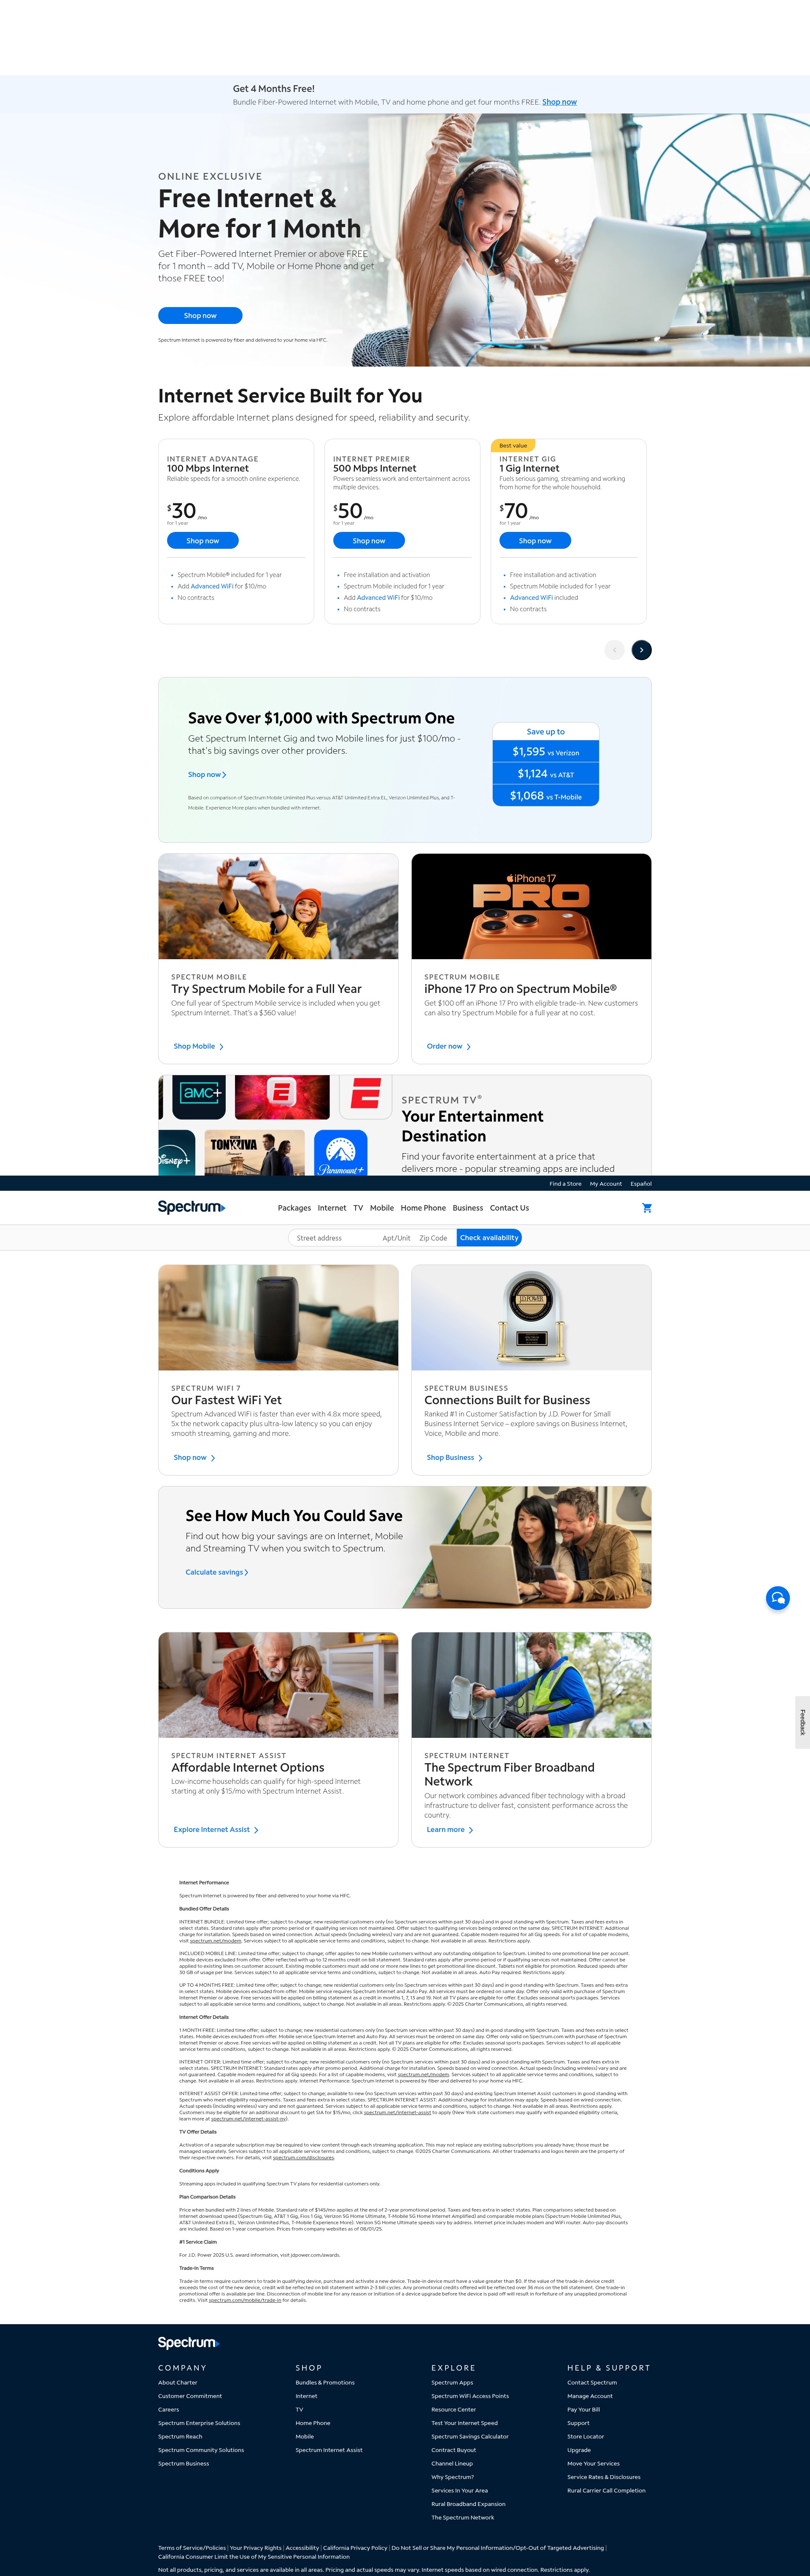
Task: Click Shop now link in top promo banner
Action: coord(559,102)
